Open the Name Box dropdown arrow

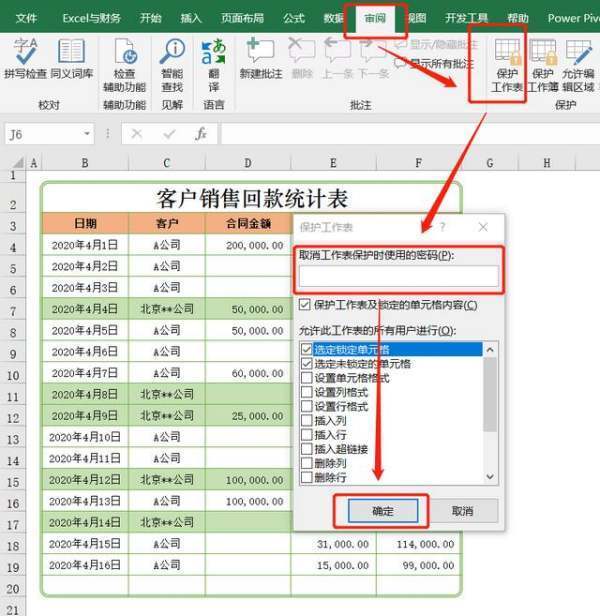click(x=87, y=134)
